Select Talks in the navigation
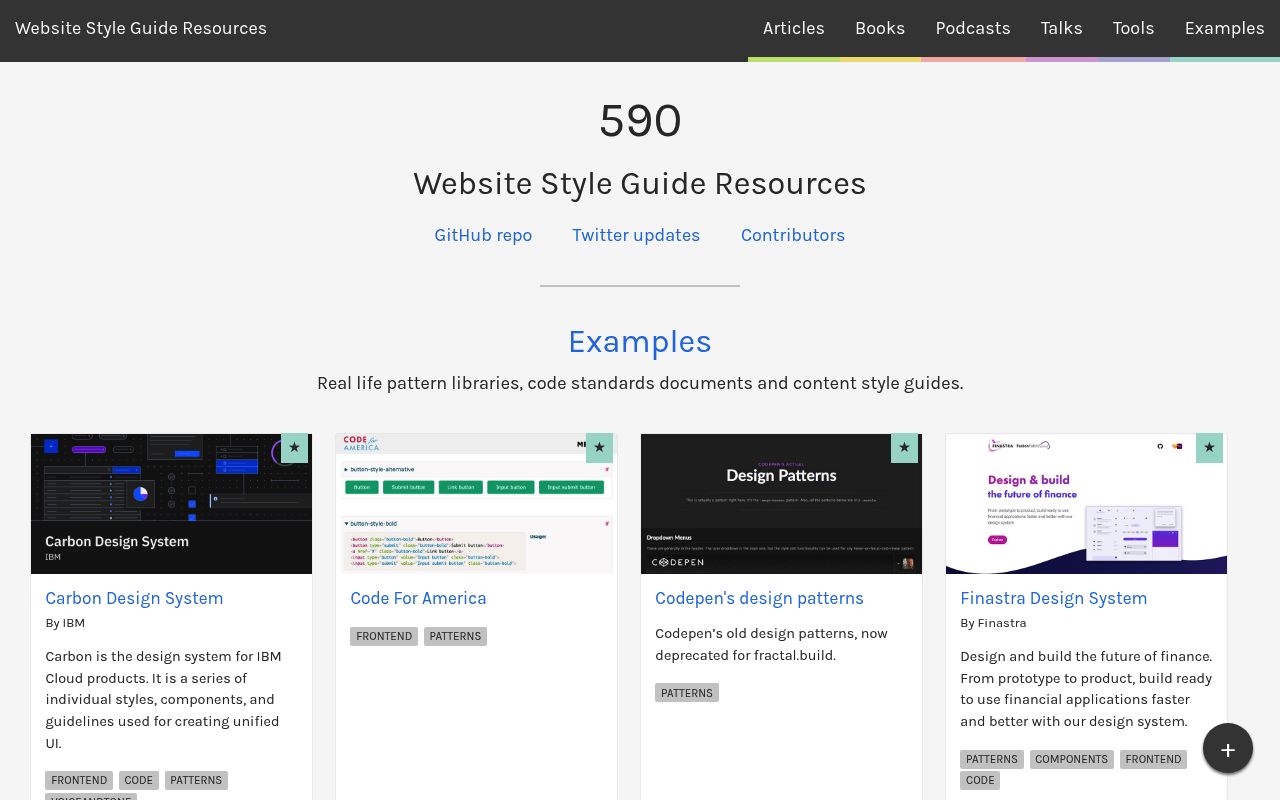The height and width of the screenshot is (800, 1280). pos(1061,28)
